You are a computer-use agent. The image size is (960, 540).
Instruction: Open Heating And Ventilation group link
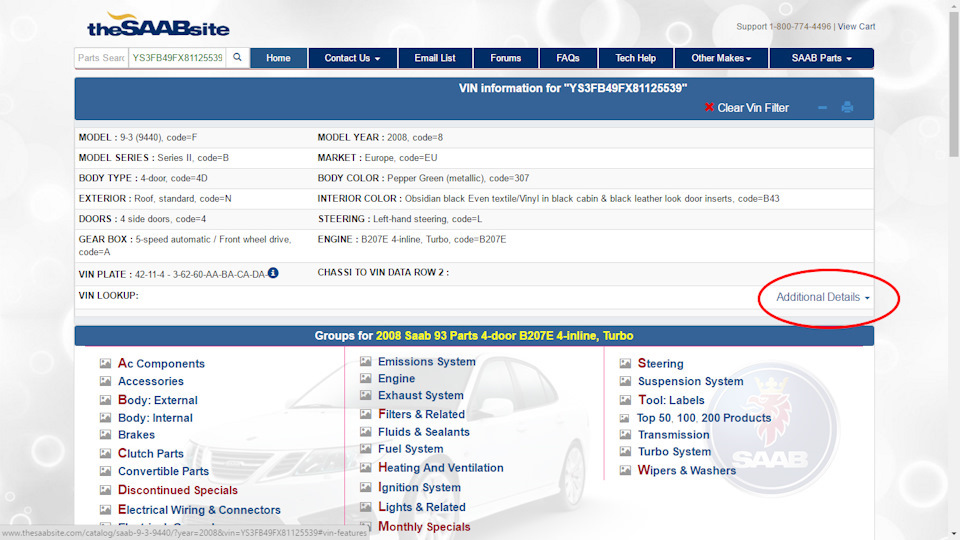(441, 467)
